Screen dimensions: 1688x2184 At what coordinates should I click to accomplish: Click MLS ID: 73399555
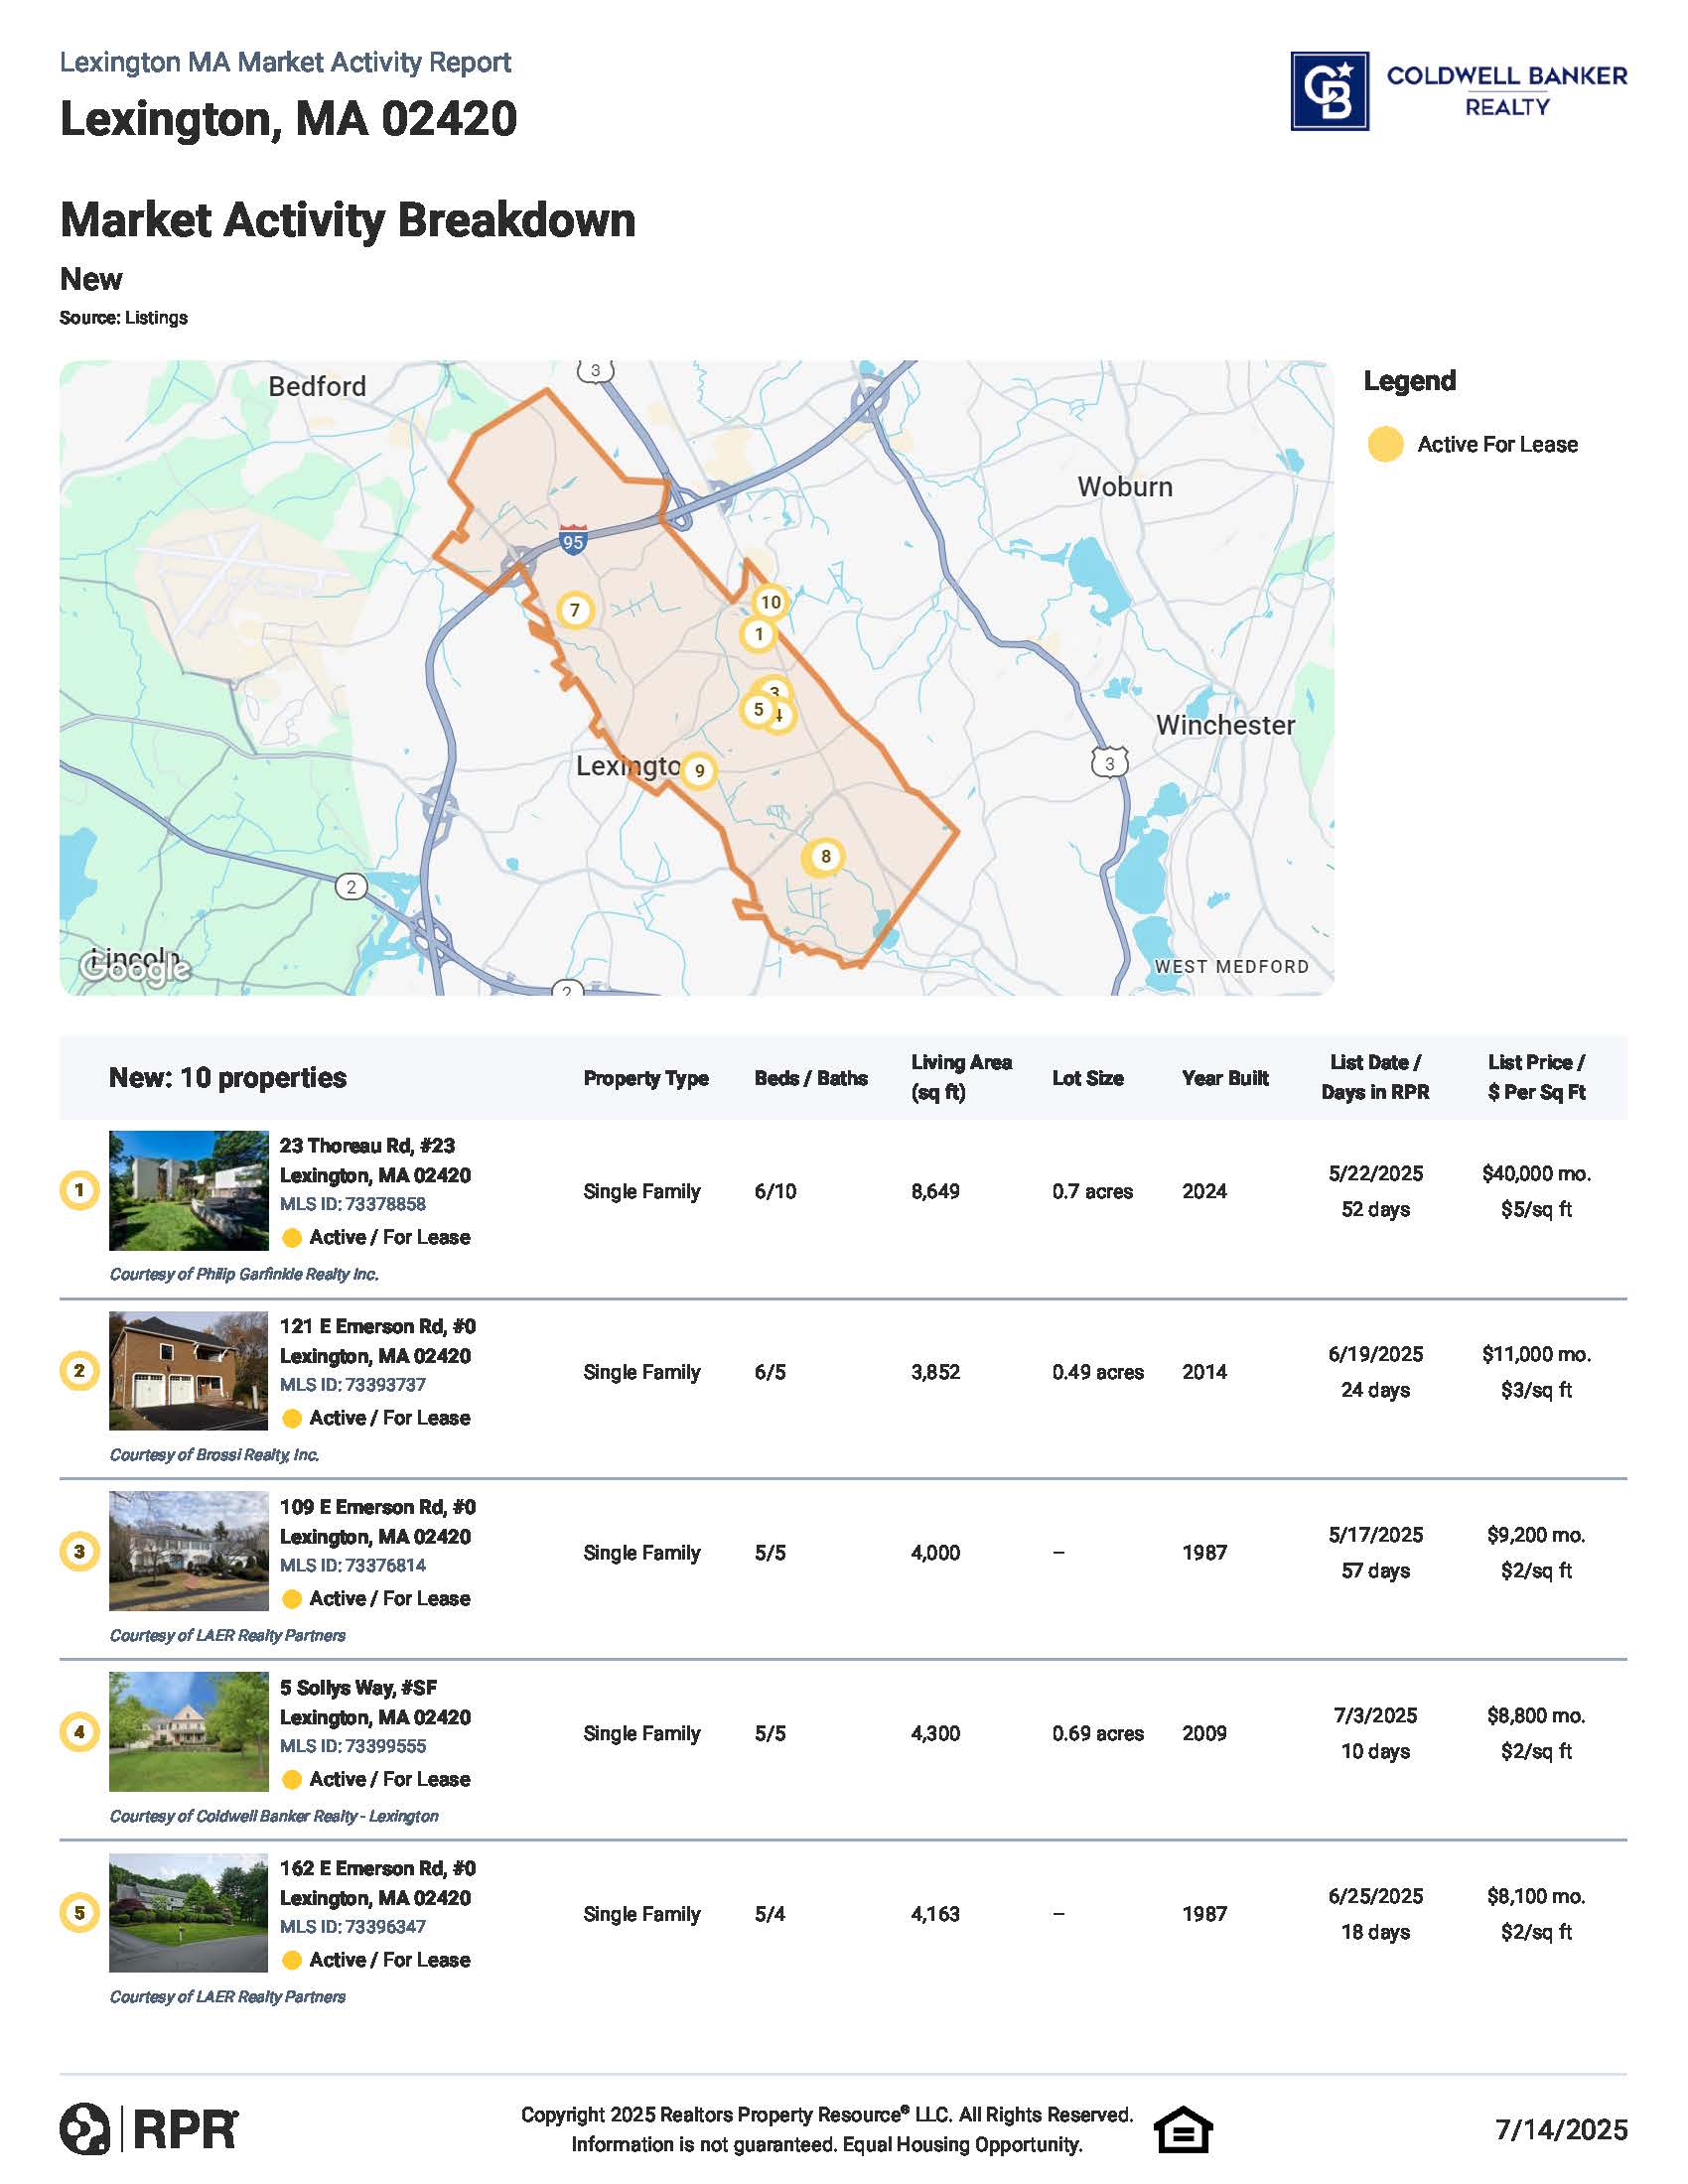pos(353,1746)
